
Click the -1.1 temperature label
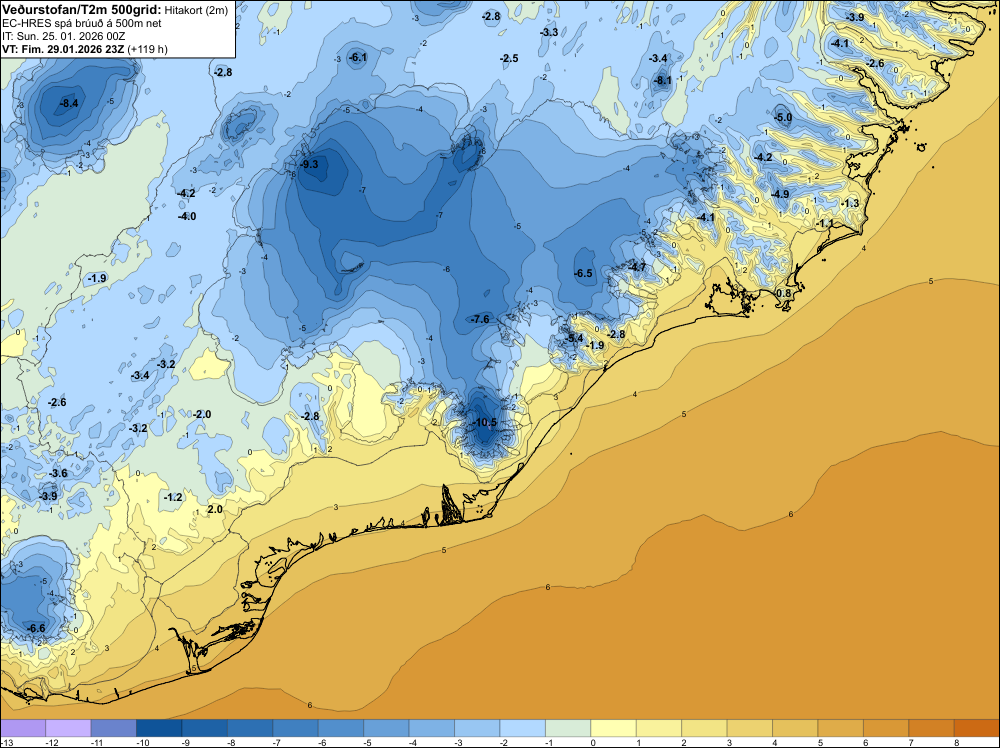[825, 224]
